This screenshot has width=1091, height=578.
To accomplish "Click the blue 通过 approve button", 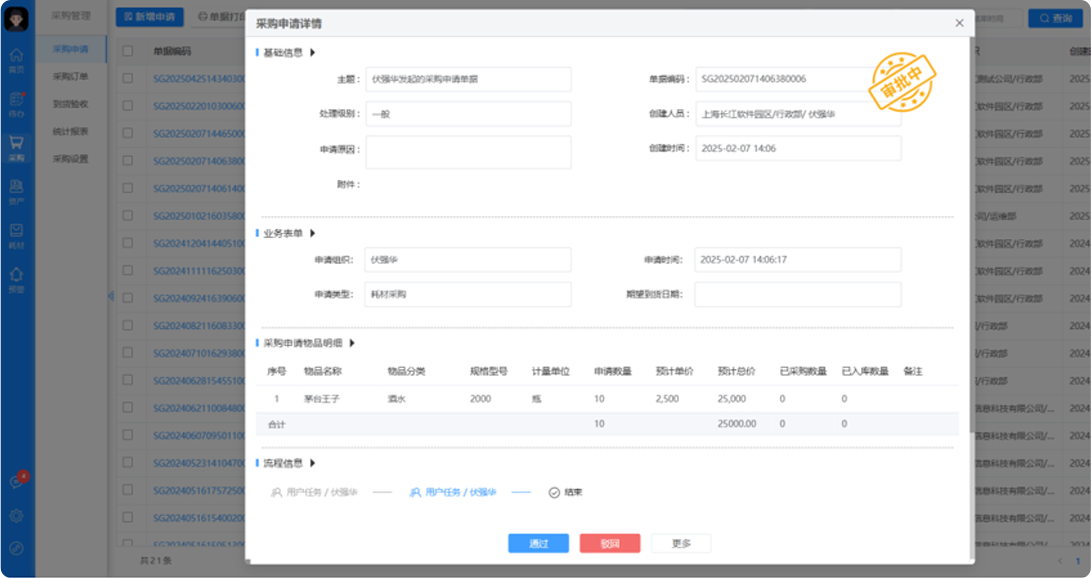I will coord(538,543).
